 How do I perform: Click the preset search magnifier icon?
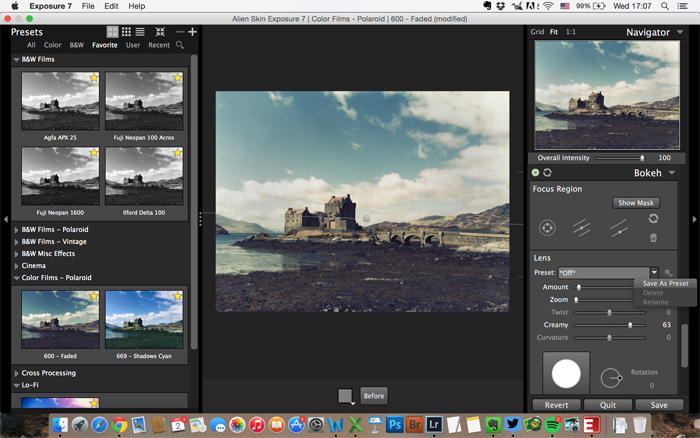[x=180, y=45]
